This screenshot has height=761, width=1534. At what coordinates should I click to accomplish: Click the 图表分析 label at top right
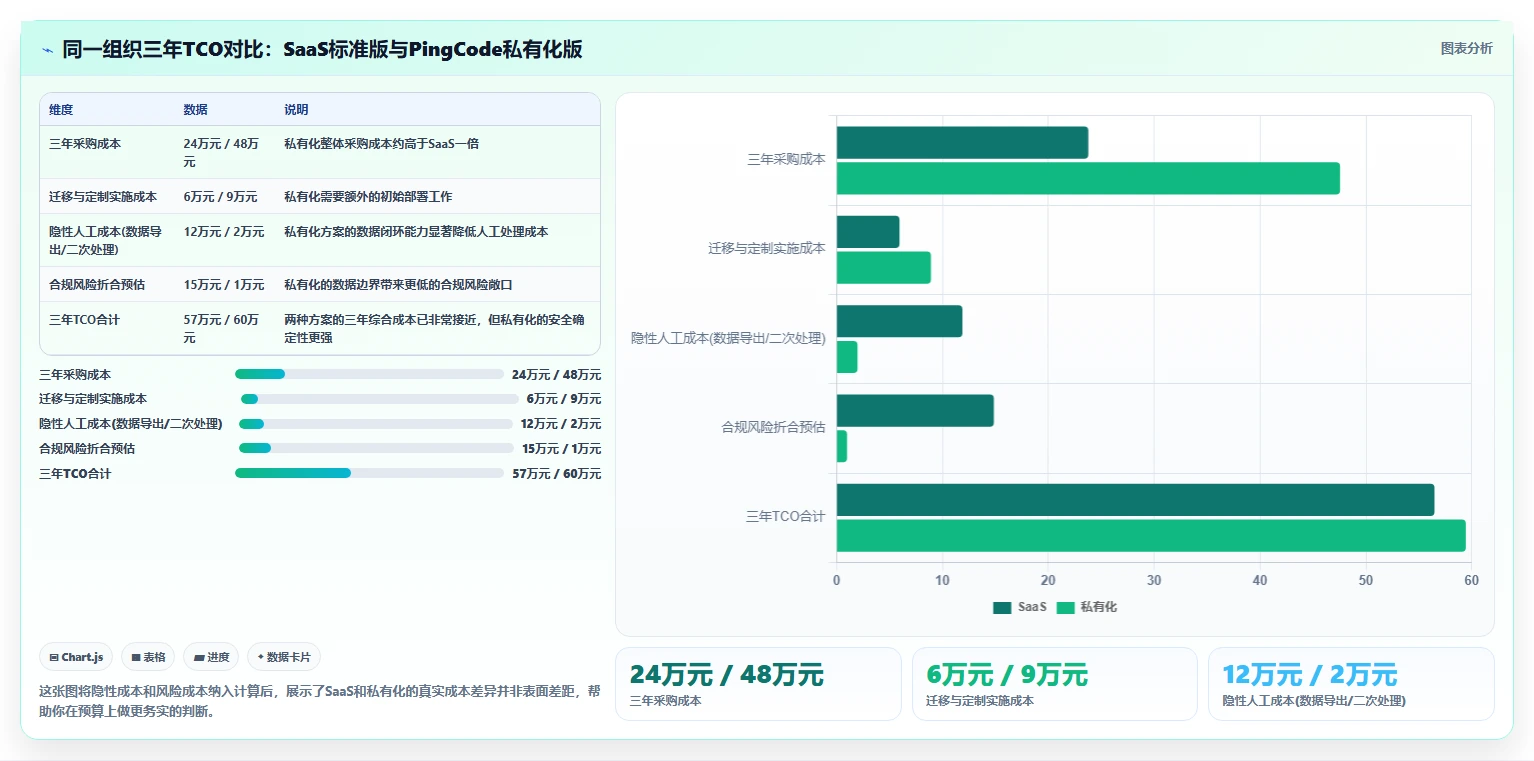(x=1466, y=49)
